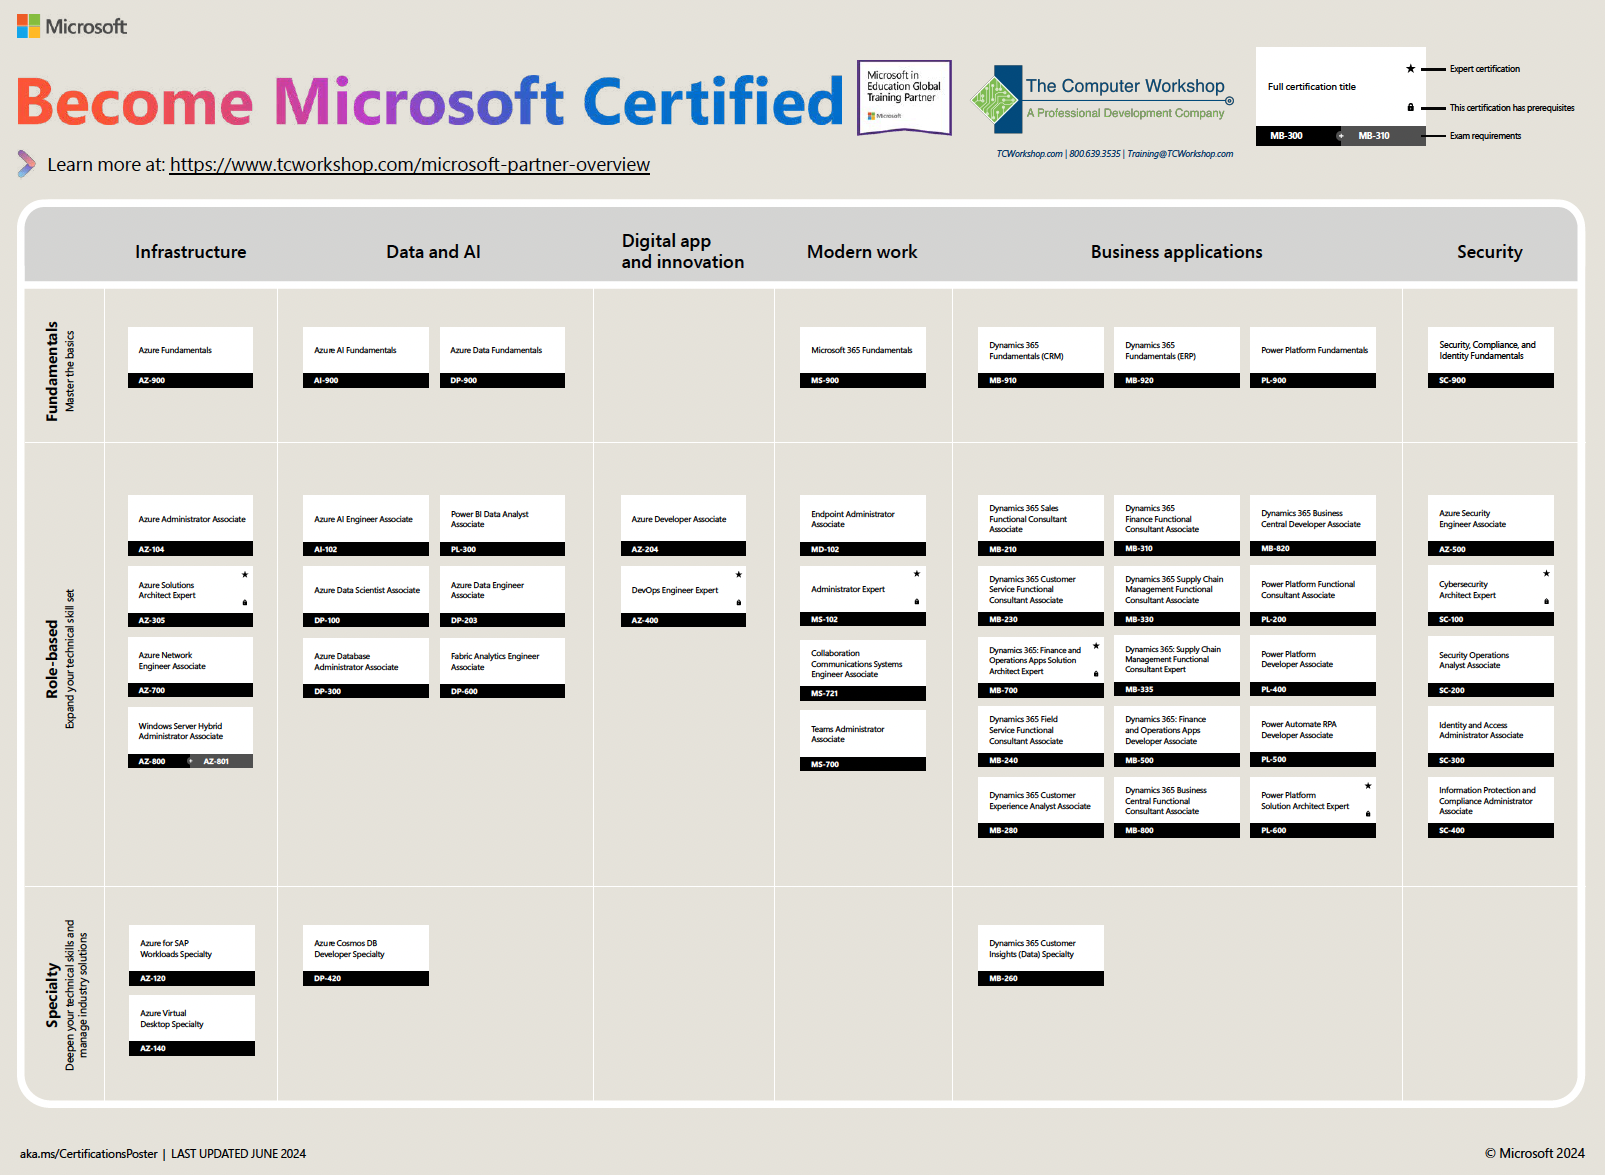Click the arrow icon beside Learn more

click(x=26, y=164)
